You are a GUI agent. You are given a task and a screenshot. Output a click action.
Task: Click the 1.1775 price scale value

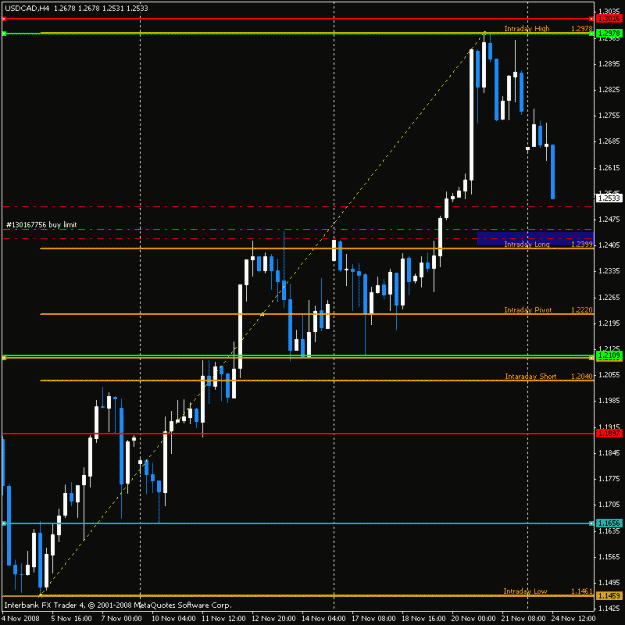click(x=609, y=479)
